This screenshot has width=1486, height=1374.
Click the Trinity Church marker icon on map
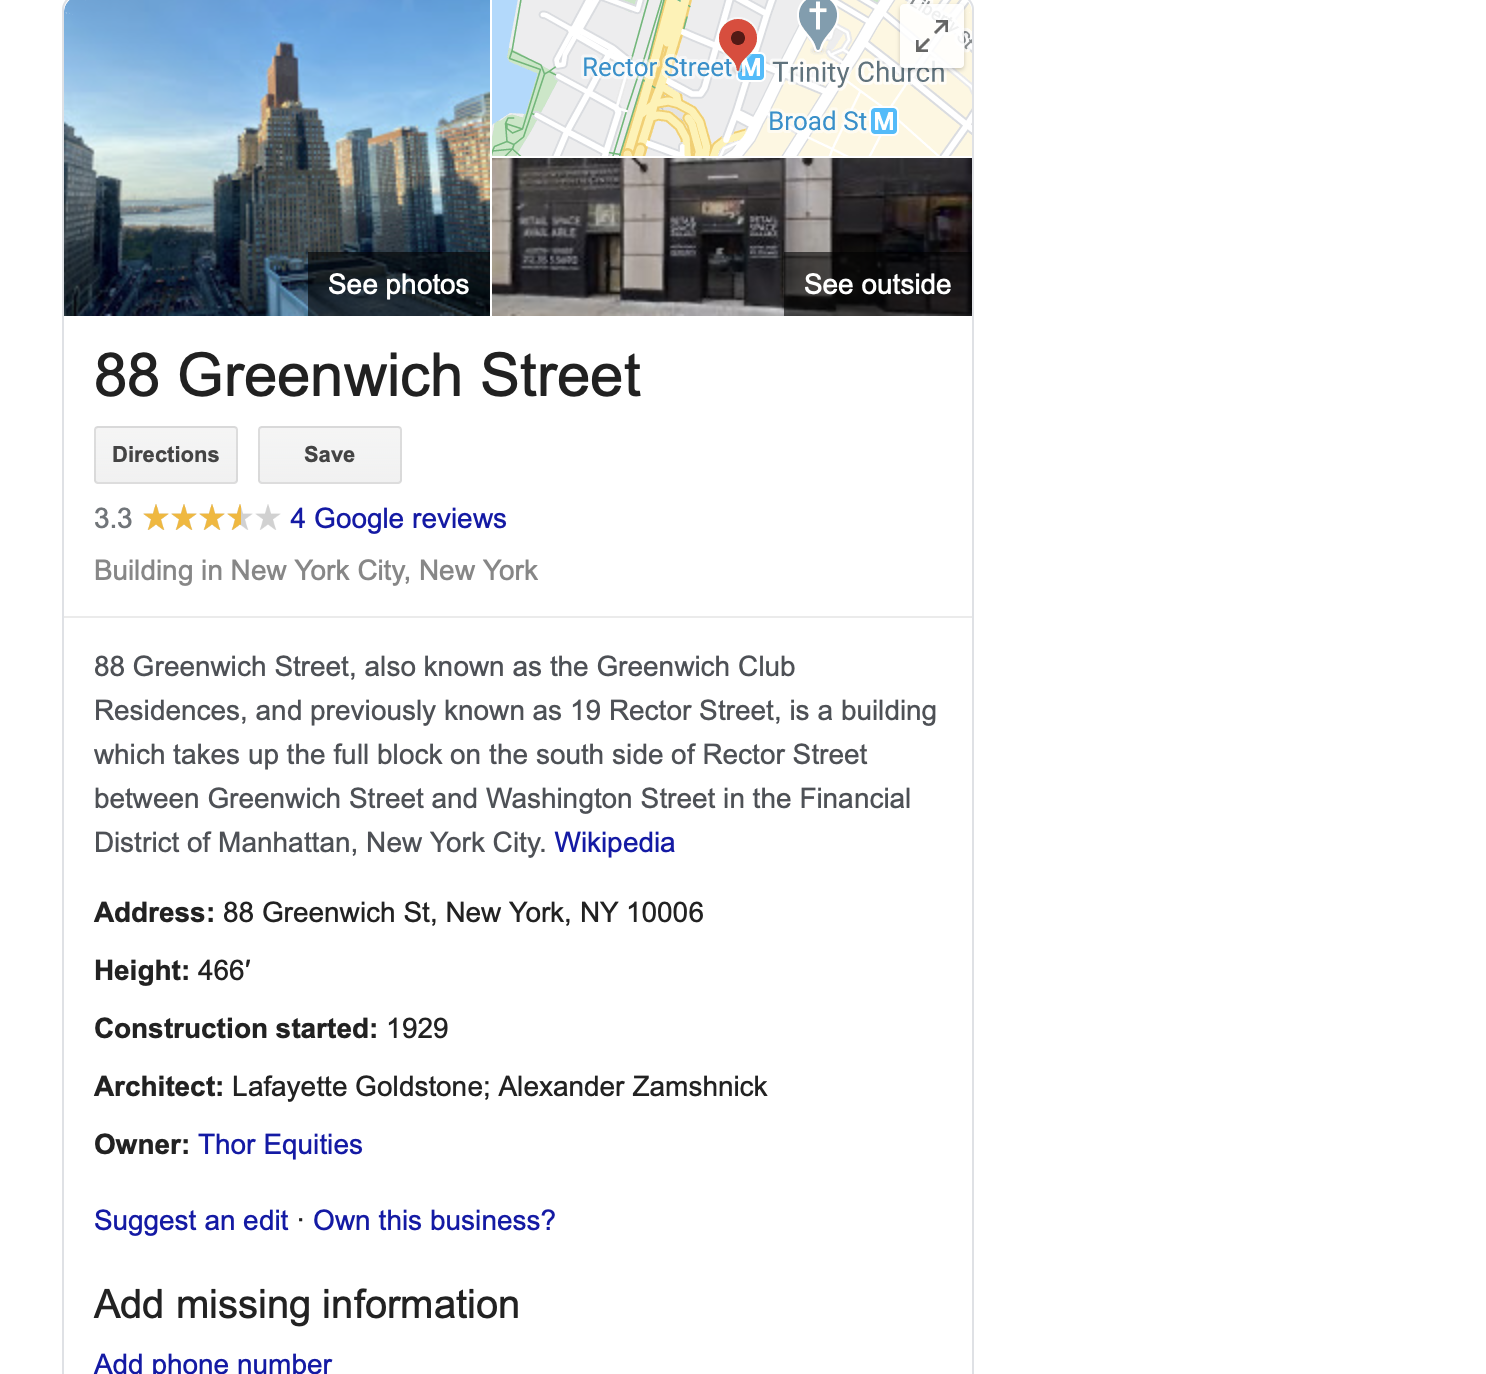click(818, 22)
